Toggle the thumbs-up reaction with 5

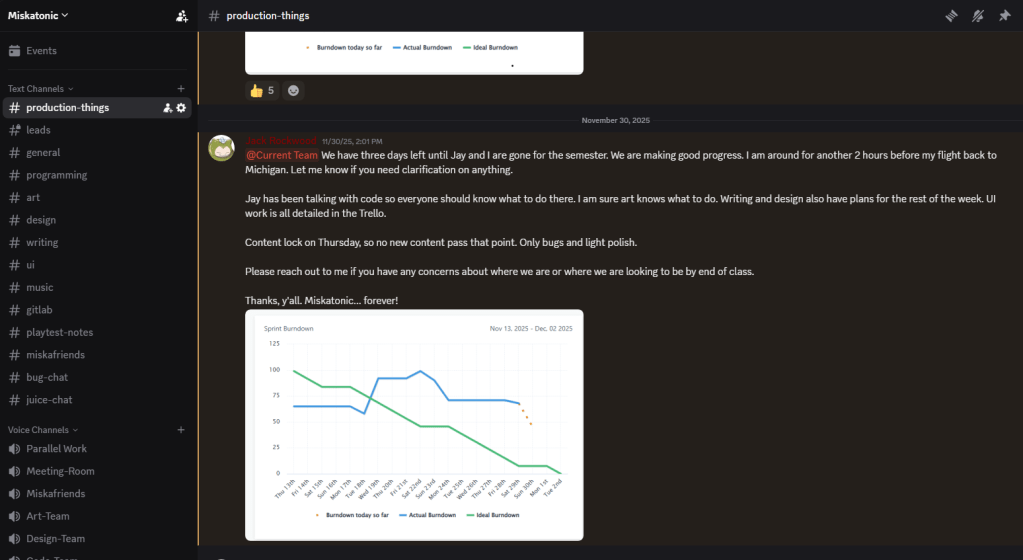262,90
